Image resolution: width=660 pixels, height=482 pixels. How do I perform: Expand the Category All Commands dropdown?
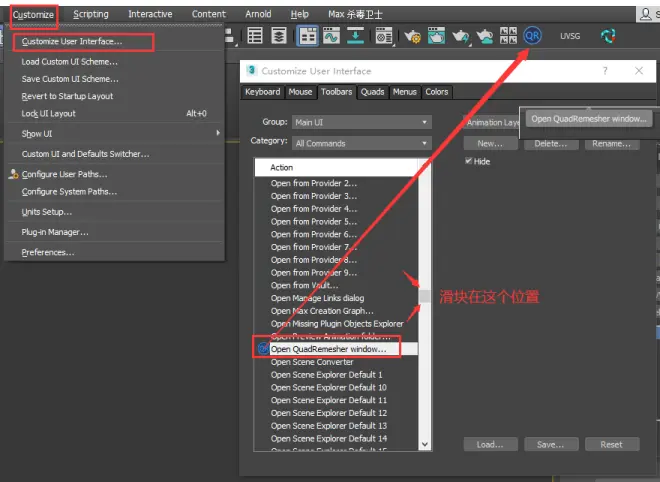(x=362, y=144)
